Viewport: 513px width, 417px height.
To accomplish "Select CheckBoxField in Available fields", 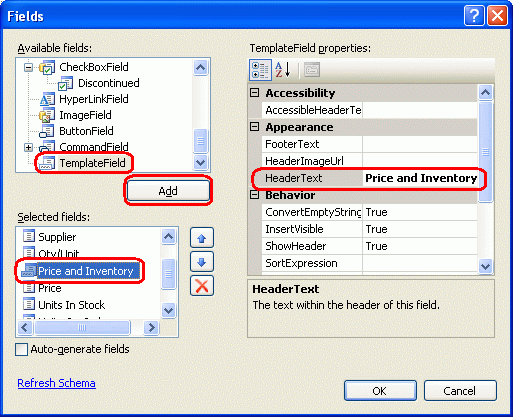I will pyautogui.click(x=94, y=67).
